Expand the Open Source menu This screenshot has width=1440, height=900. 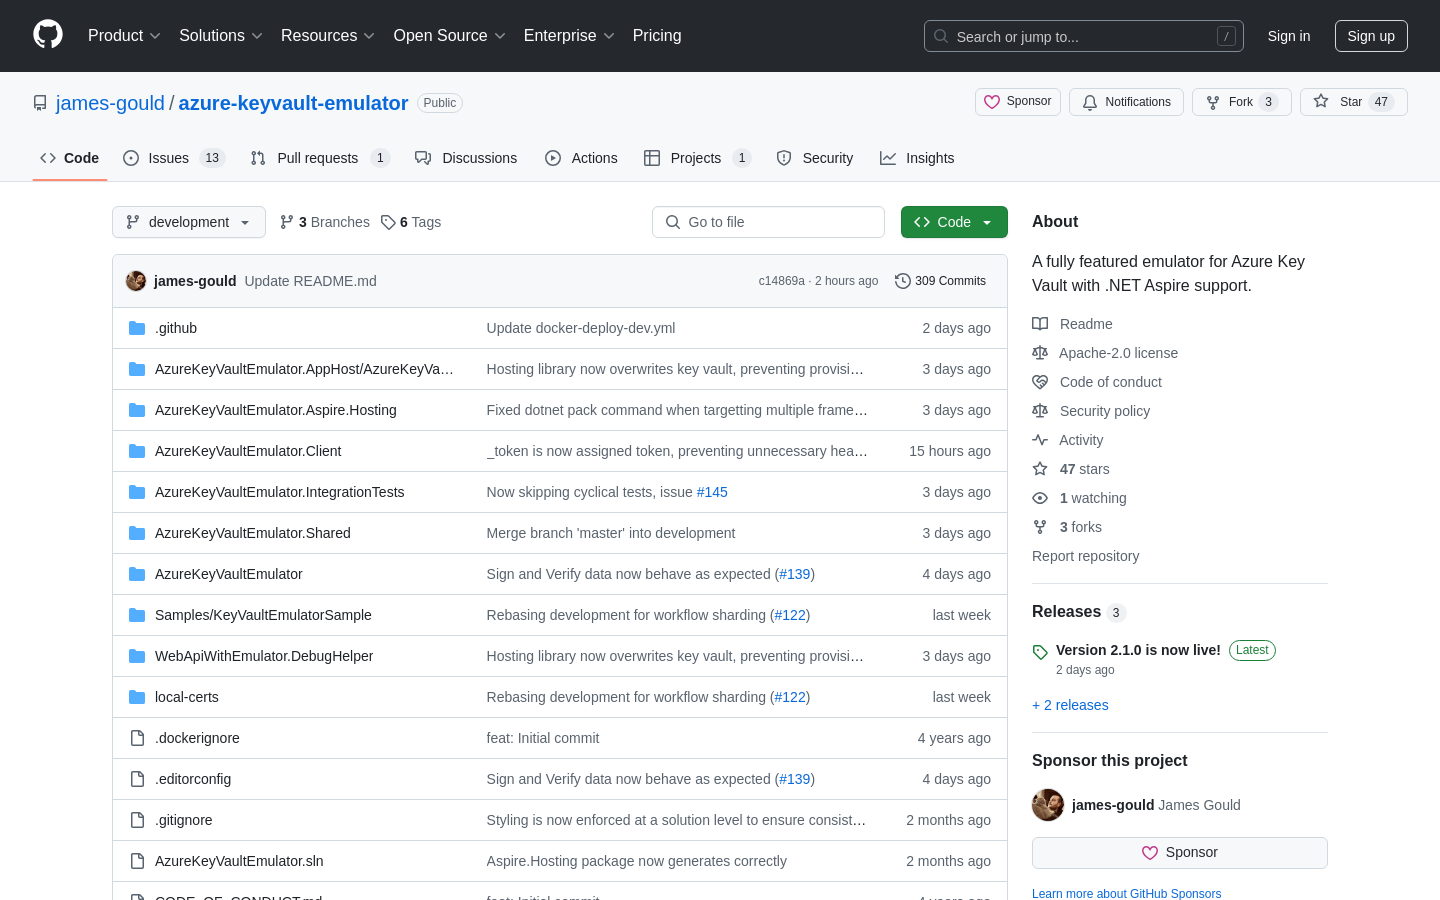click(x=450, y=36)
